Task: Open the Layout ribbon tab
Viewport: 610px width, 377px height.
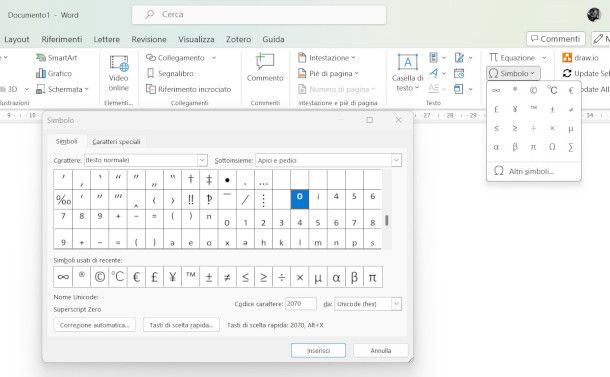Action: (17, 39)
